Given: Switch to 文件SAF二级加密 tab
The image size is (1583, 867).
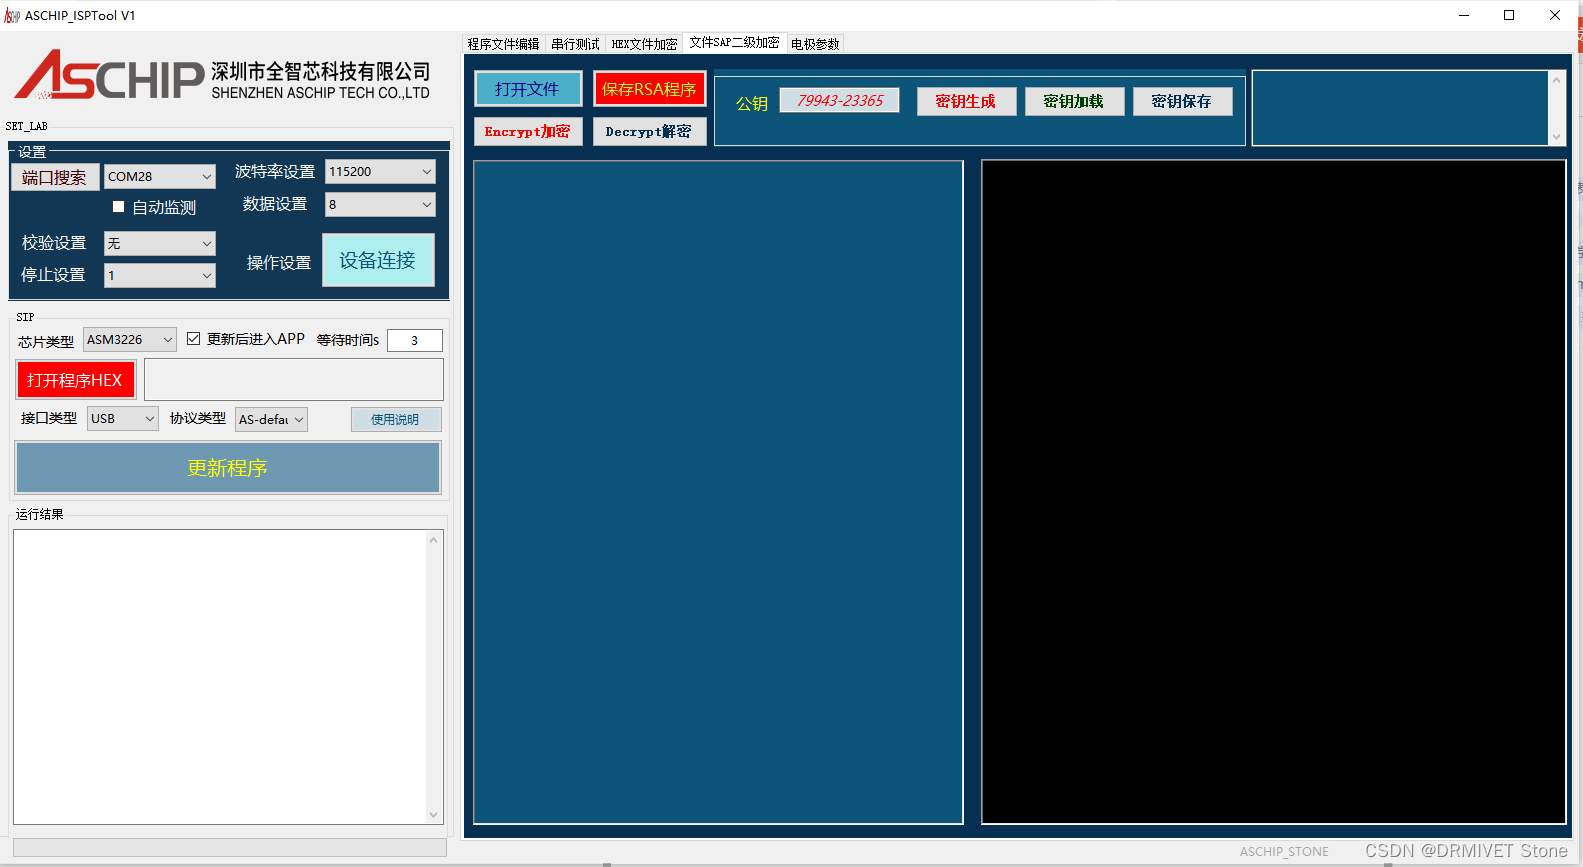Looking at the screenshot, I should 734,43.
